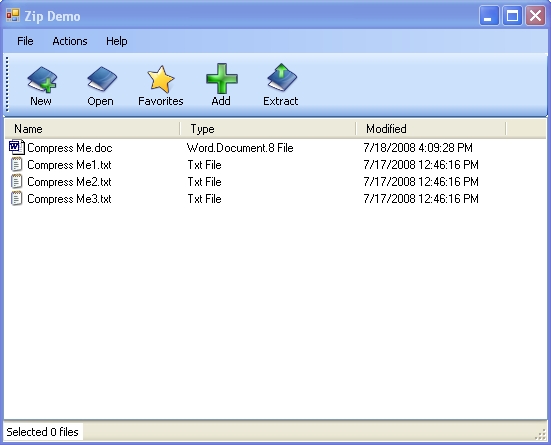Select the Compress Me2.txt file row
Viewport: 551px width, 445px height.
pos(276,182)
